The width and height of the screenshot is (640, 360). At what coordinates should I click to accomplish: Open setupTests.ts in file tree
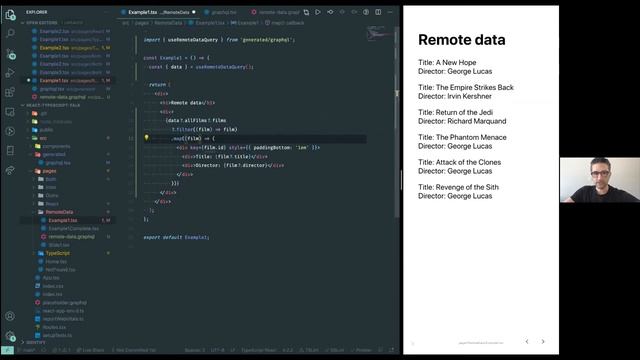[57, 335]
